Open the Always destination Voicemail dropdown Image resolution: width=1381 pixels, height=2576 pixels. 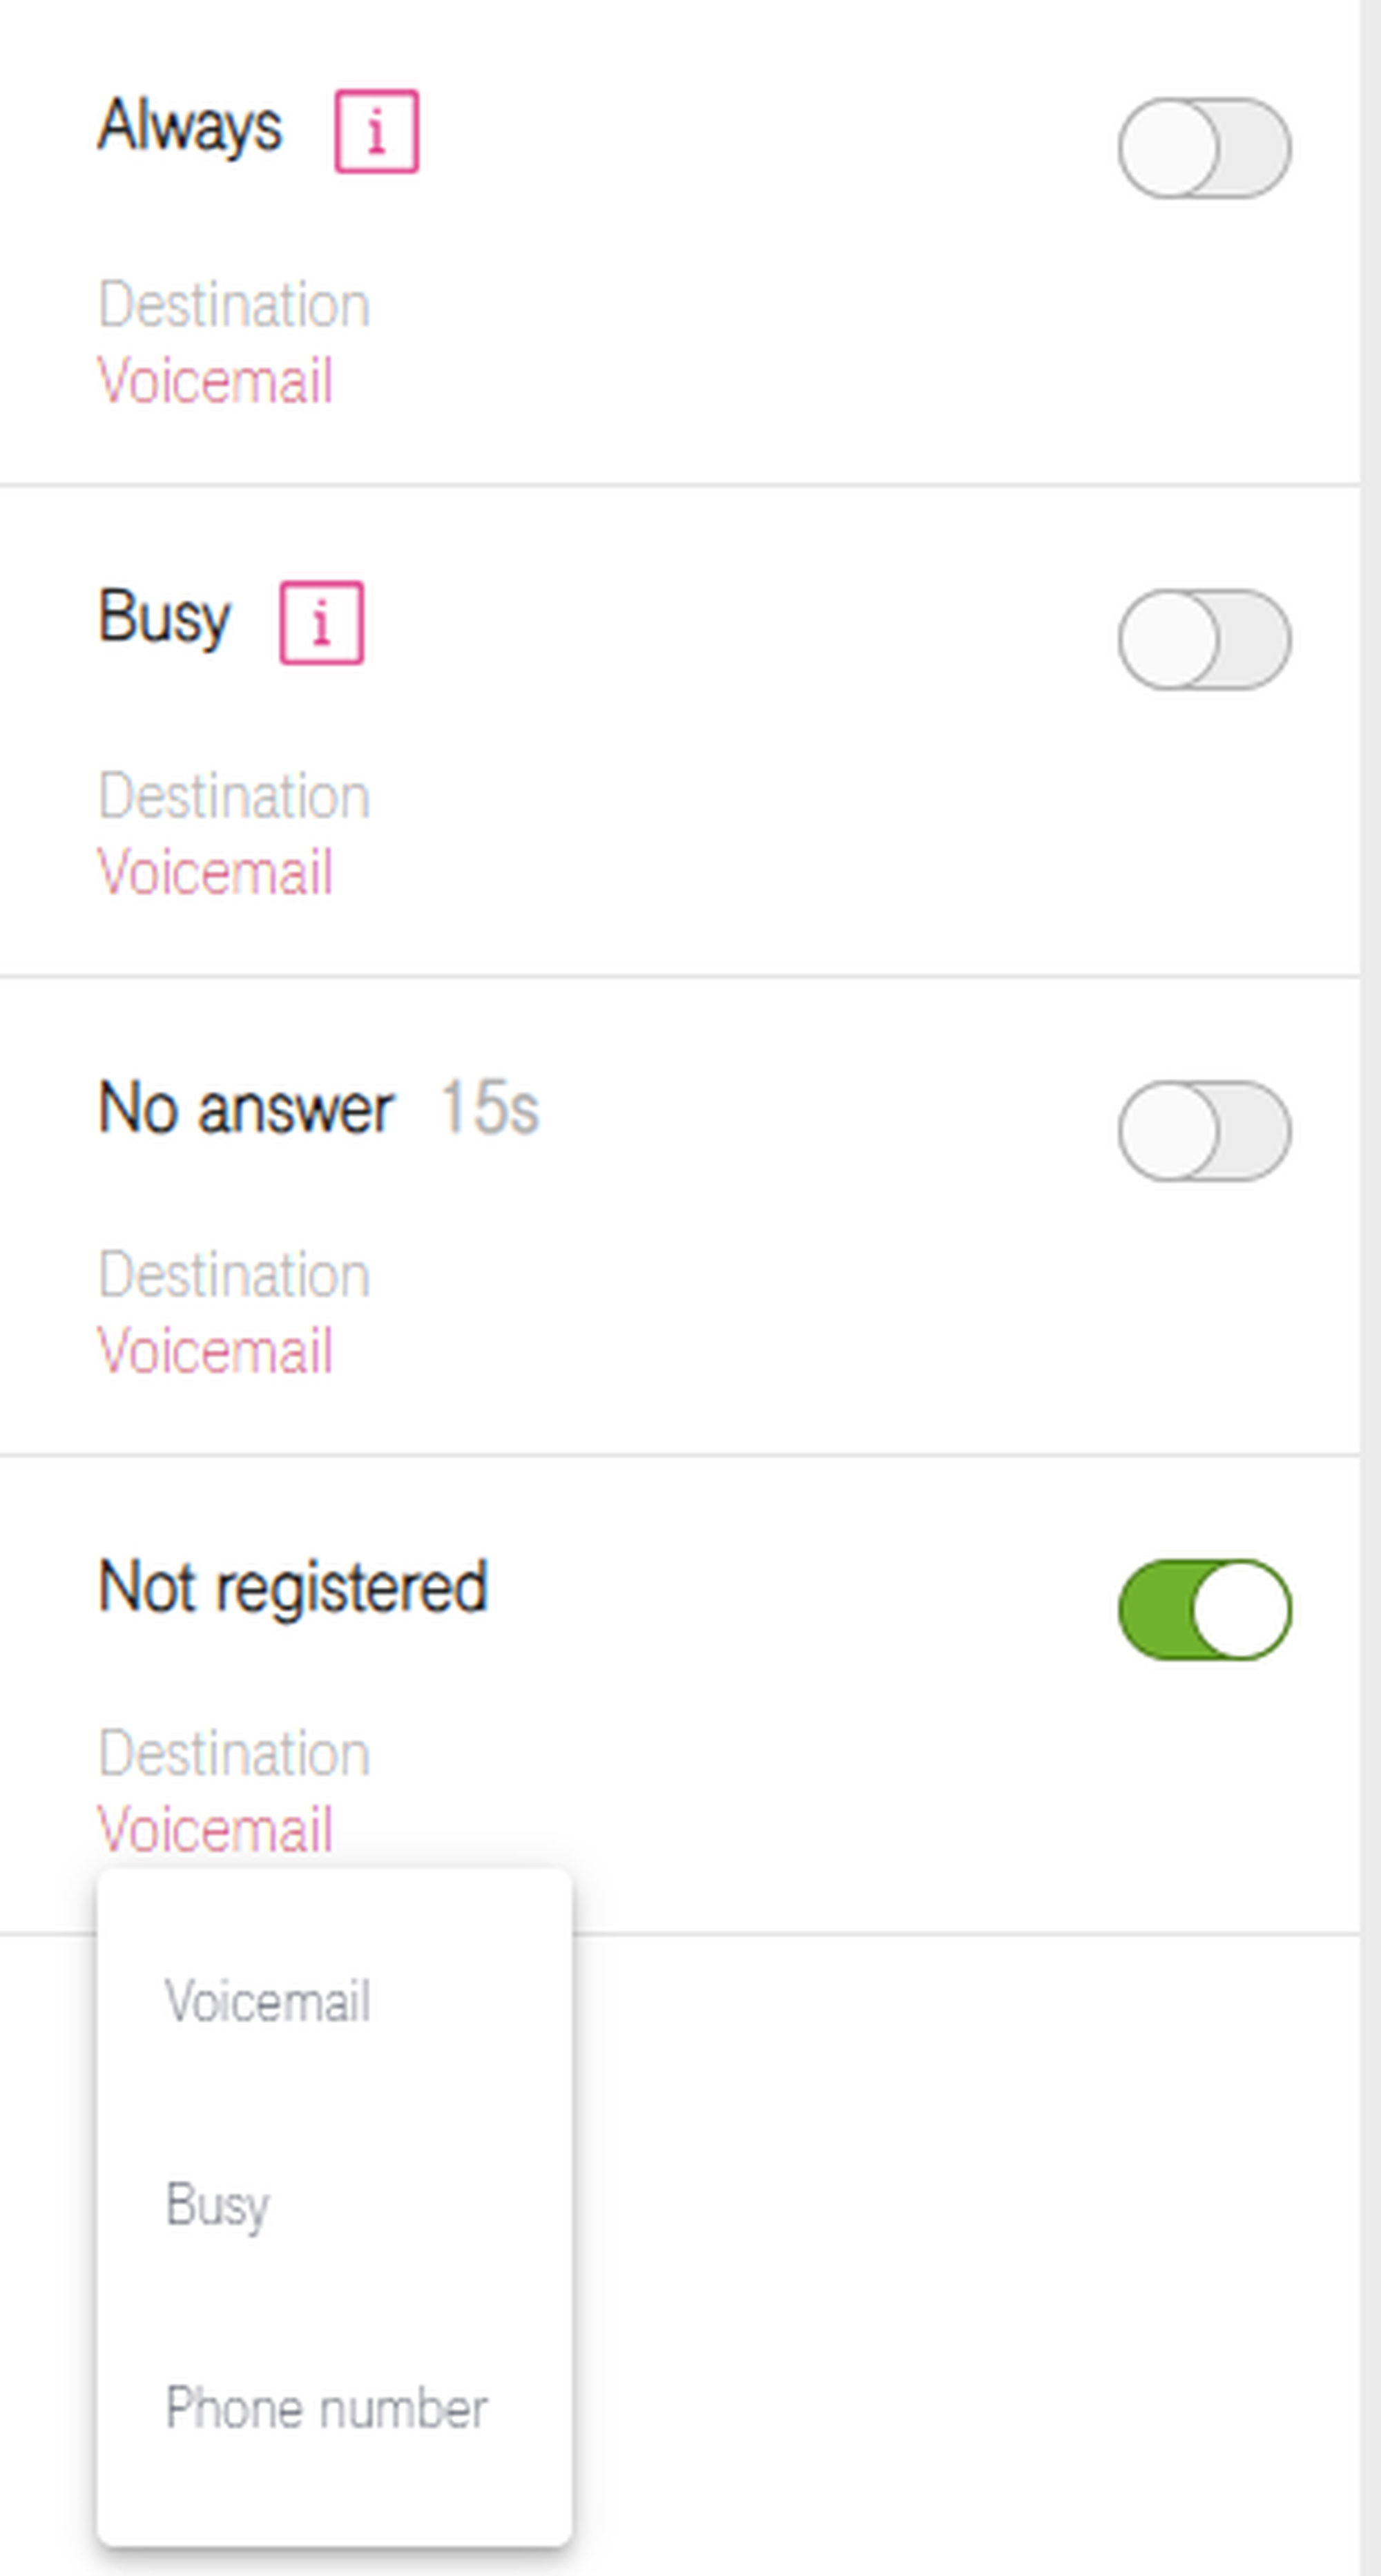(215, 381)
